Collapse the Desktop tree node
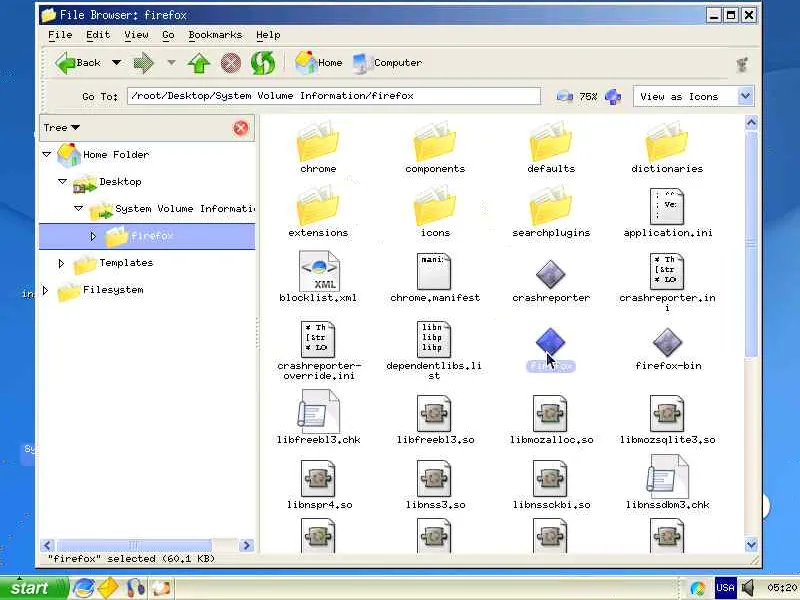The image size is (800, 600). 62,181
